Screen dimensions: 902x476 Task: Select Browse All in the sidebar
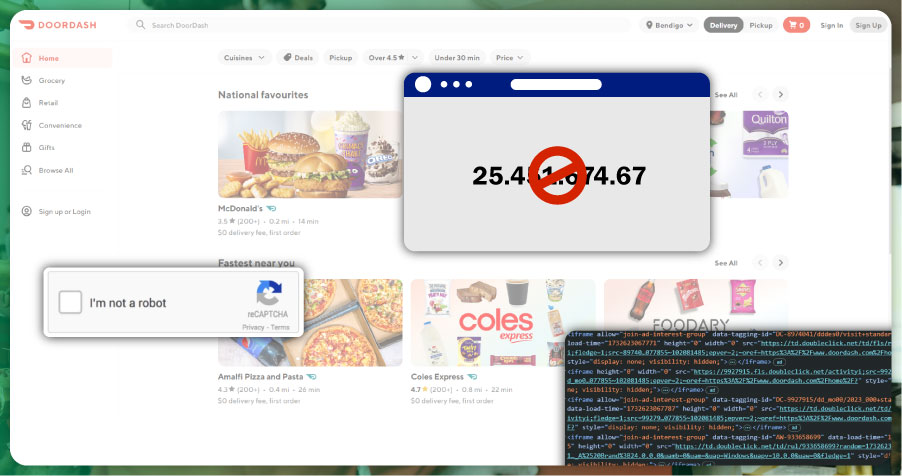pyautogui.click(x=55, y=170)
